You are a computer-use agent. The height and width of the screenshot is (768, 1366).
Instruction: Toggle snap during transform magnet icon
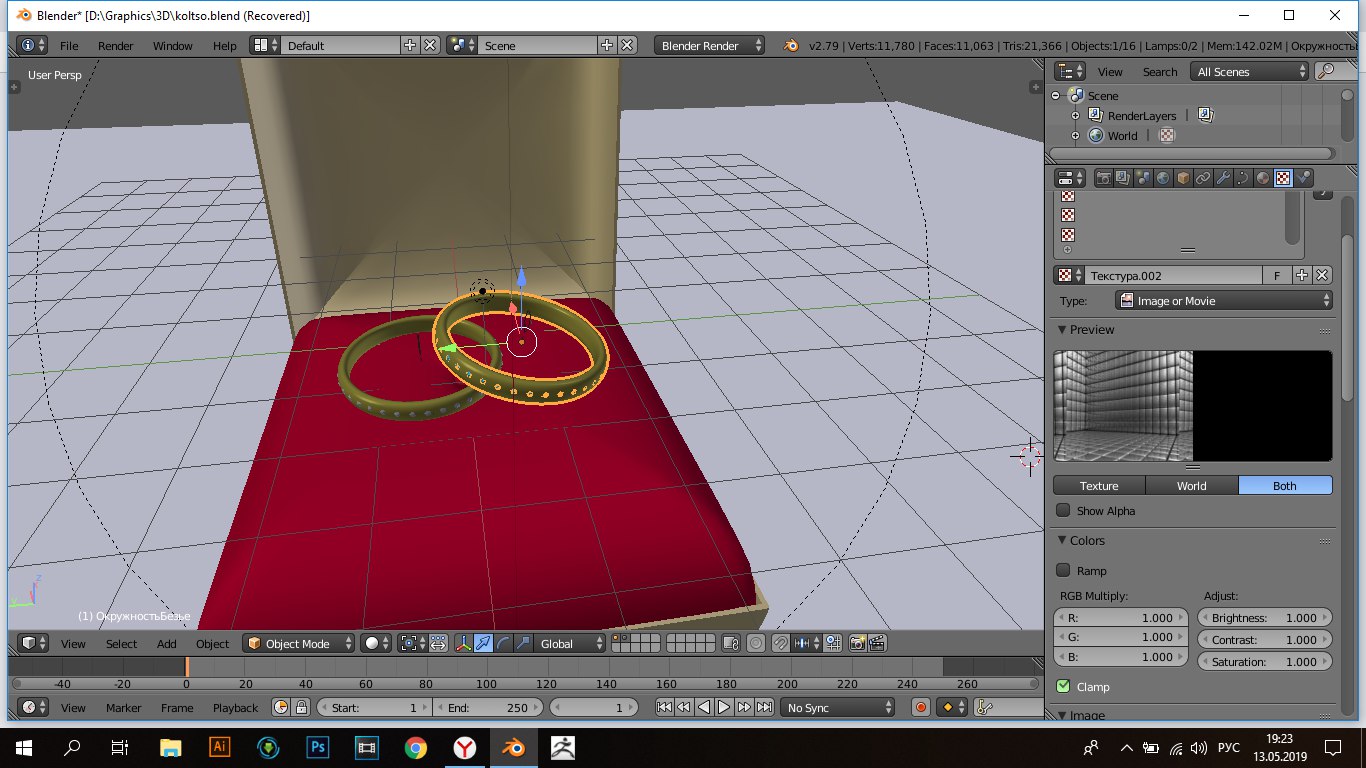[780, 643]
